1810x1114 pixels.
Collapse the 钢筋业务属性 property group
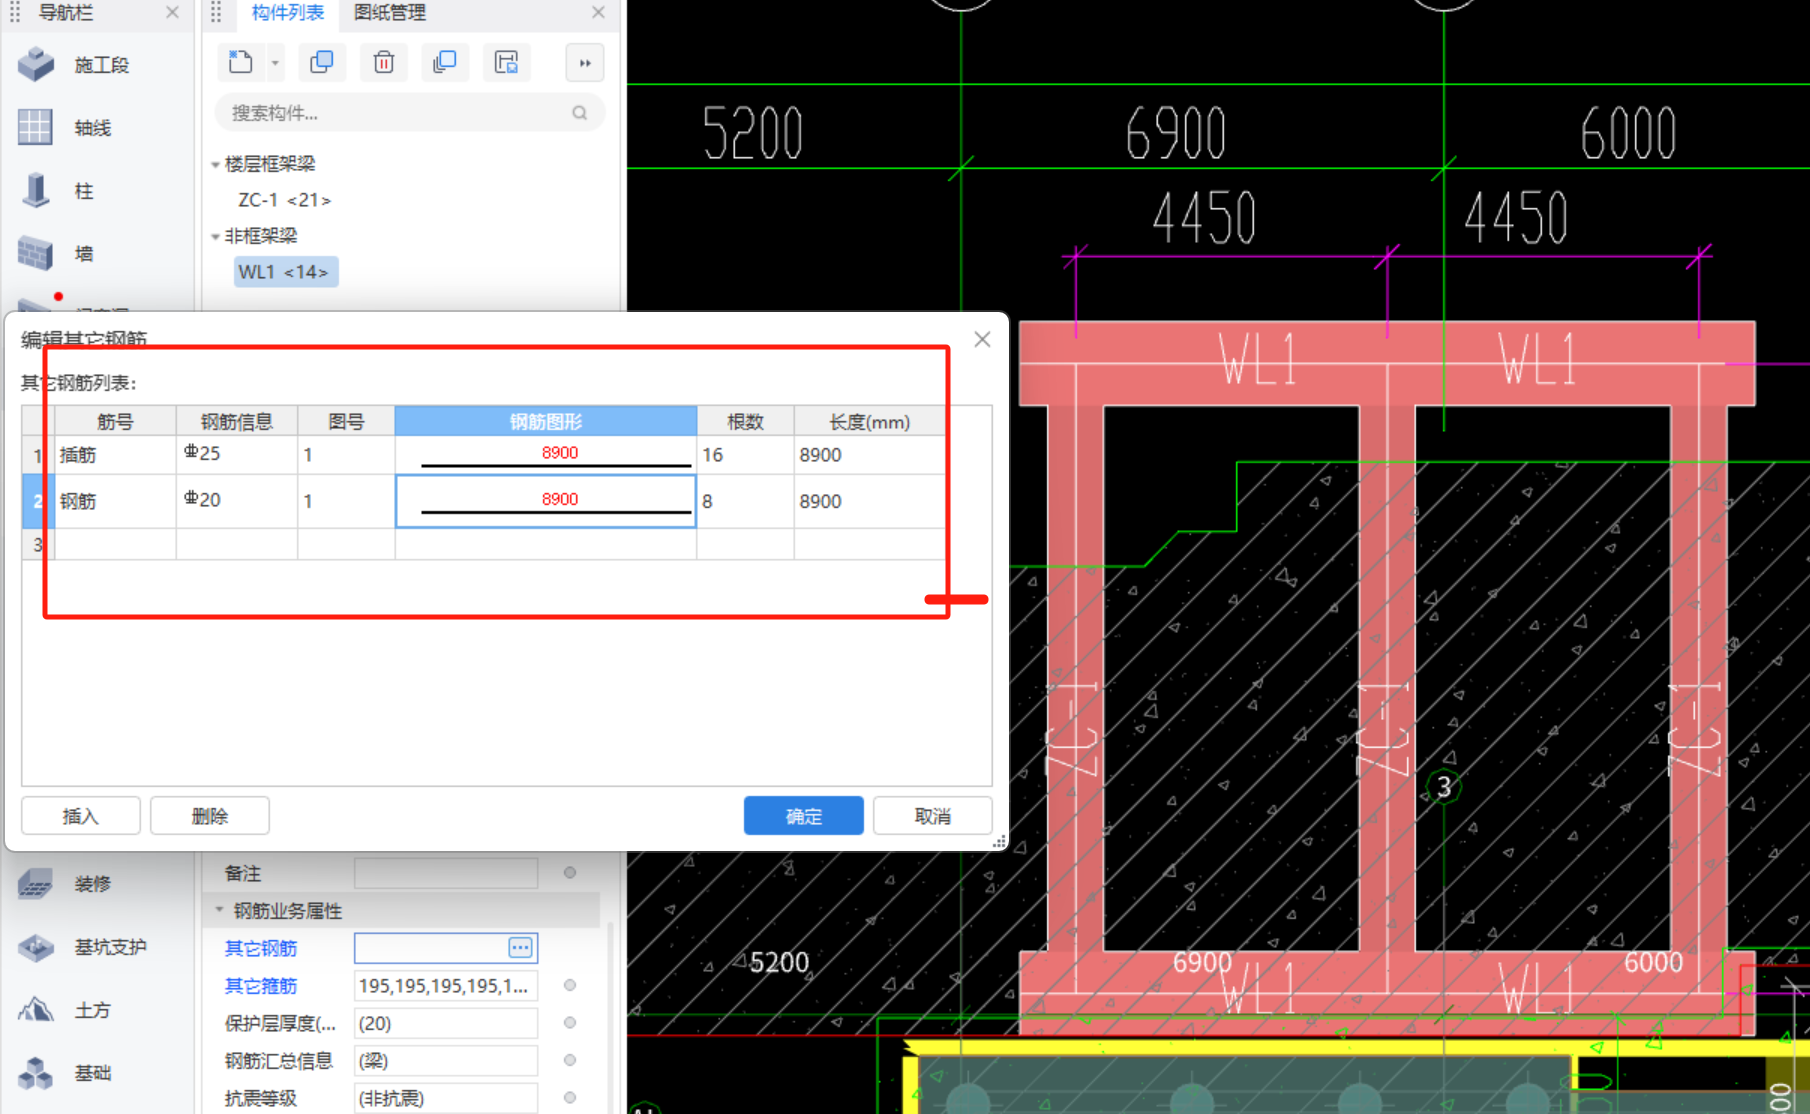[x=219, y=910]
